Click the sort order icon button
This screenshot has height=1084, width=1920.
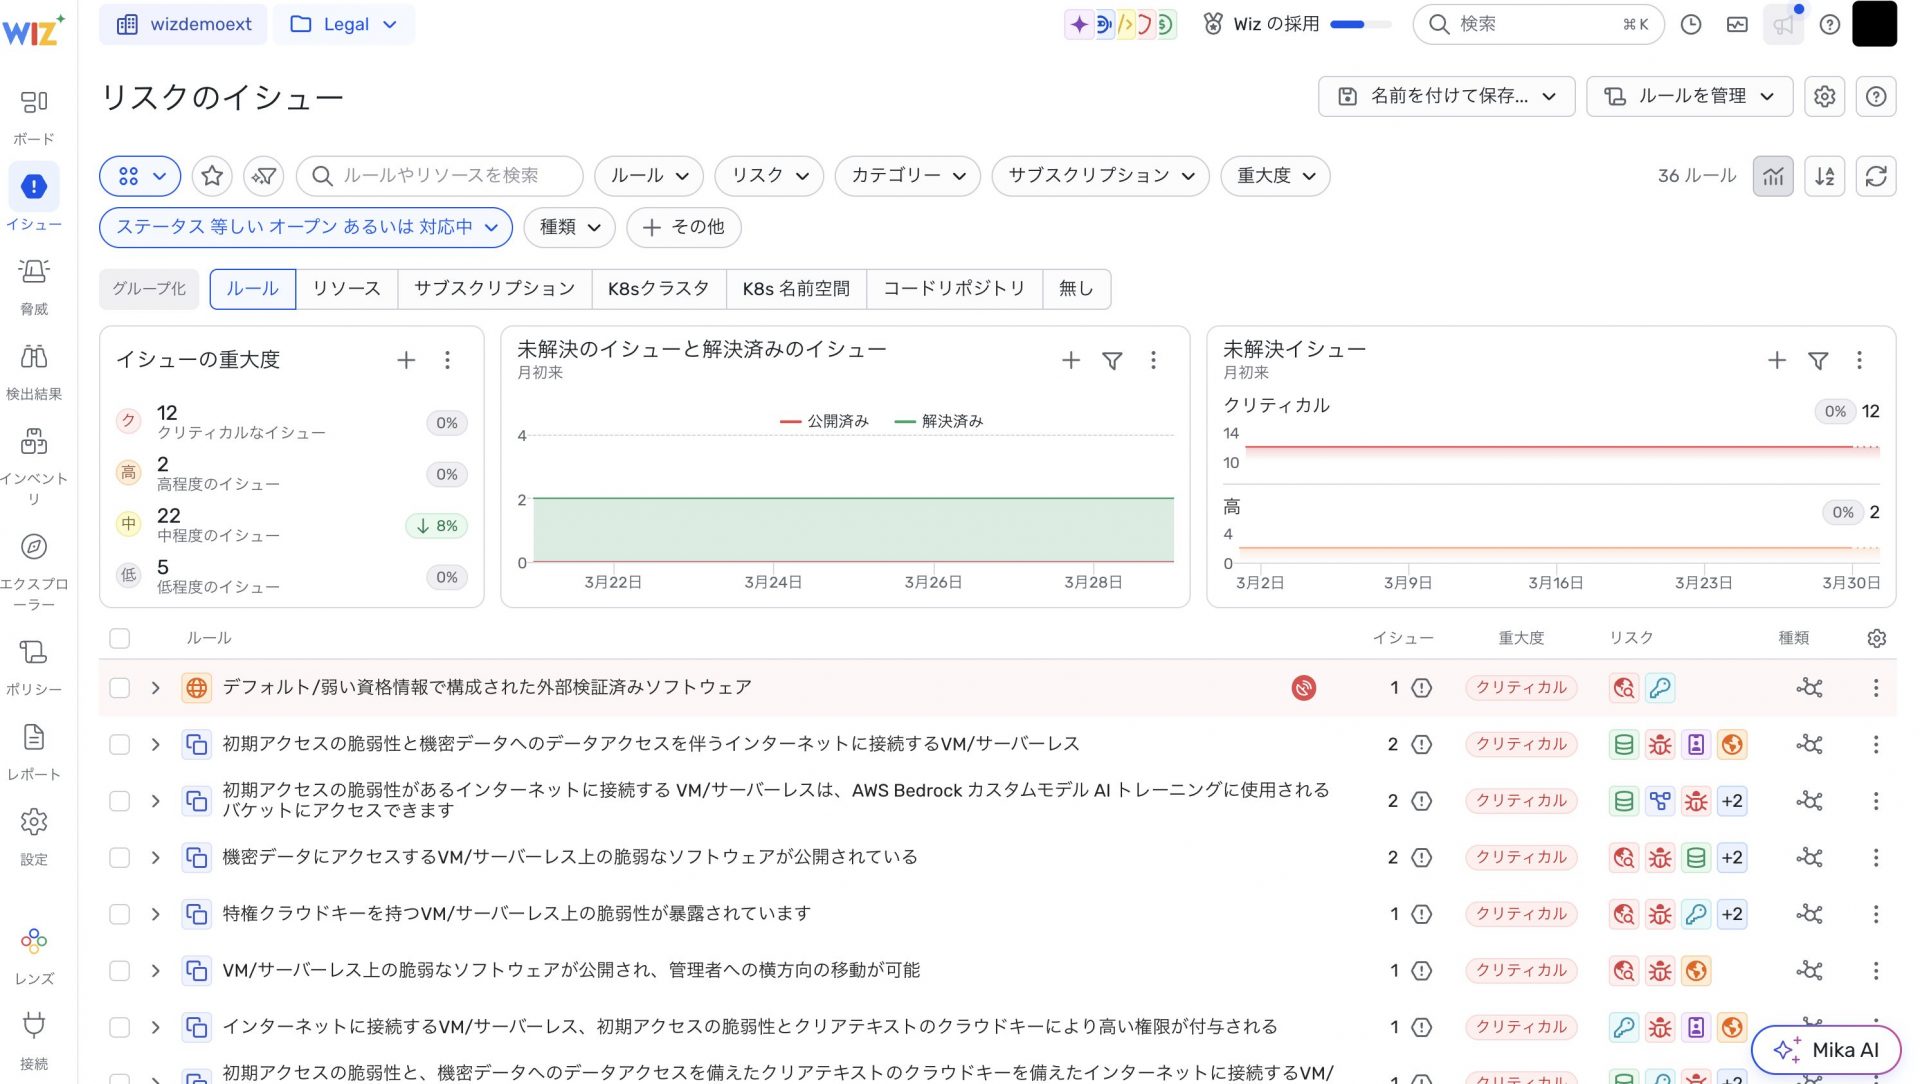click(x=1825, y=176)
